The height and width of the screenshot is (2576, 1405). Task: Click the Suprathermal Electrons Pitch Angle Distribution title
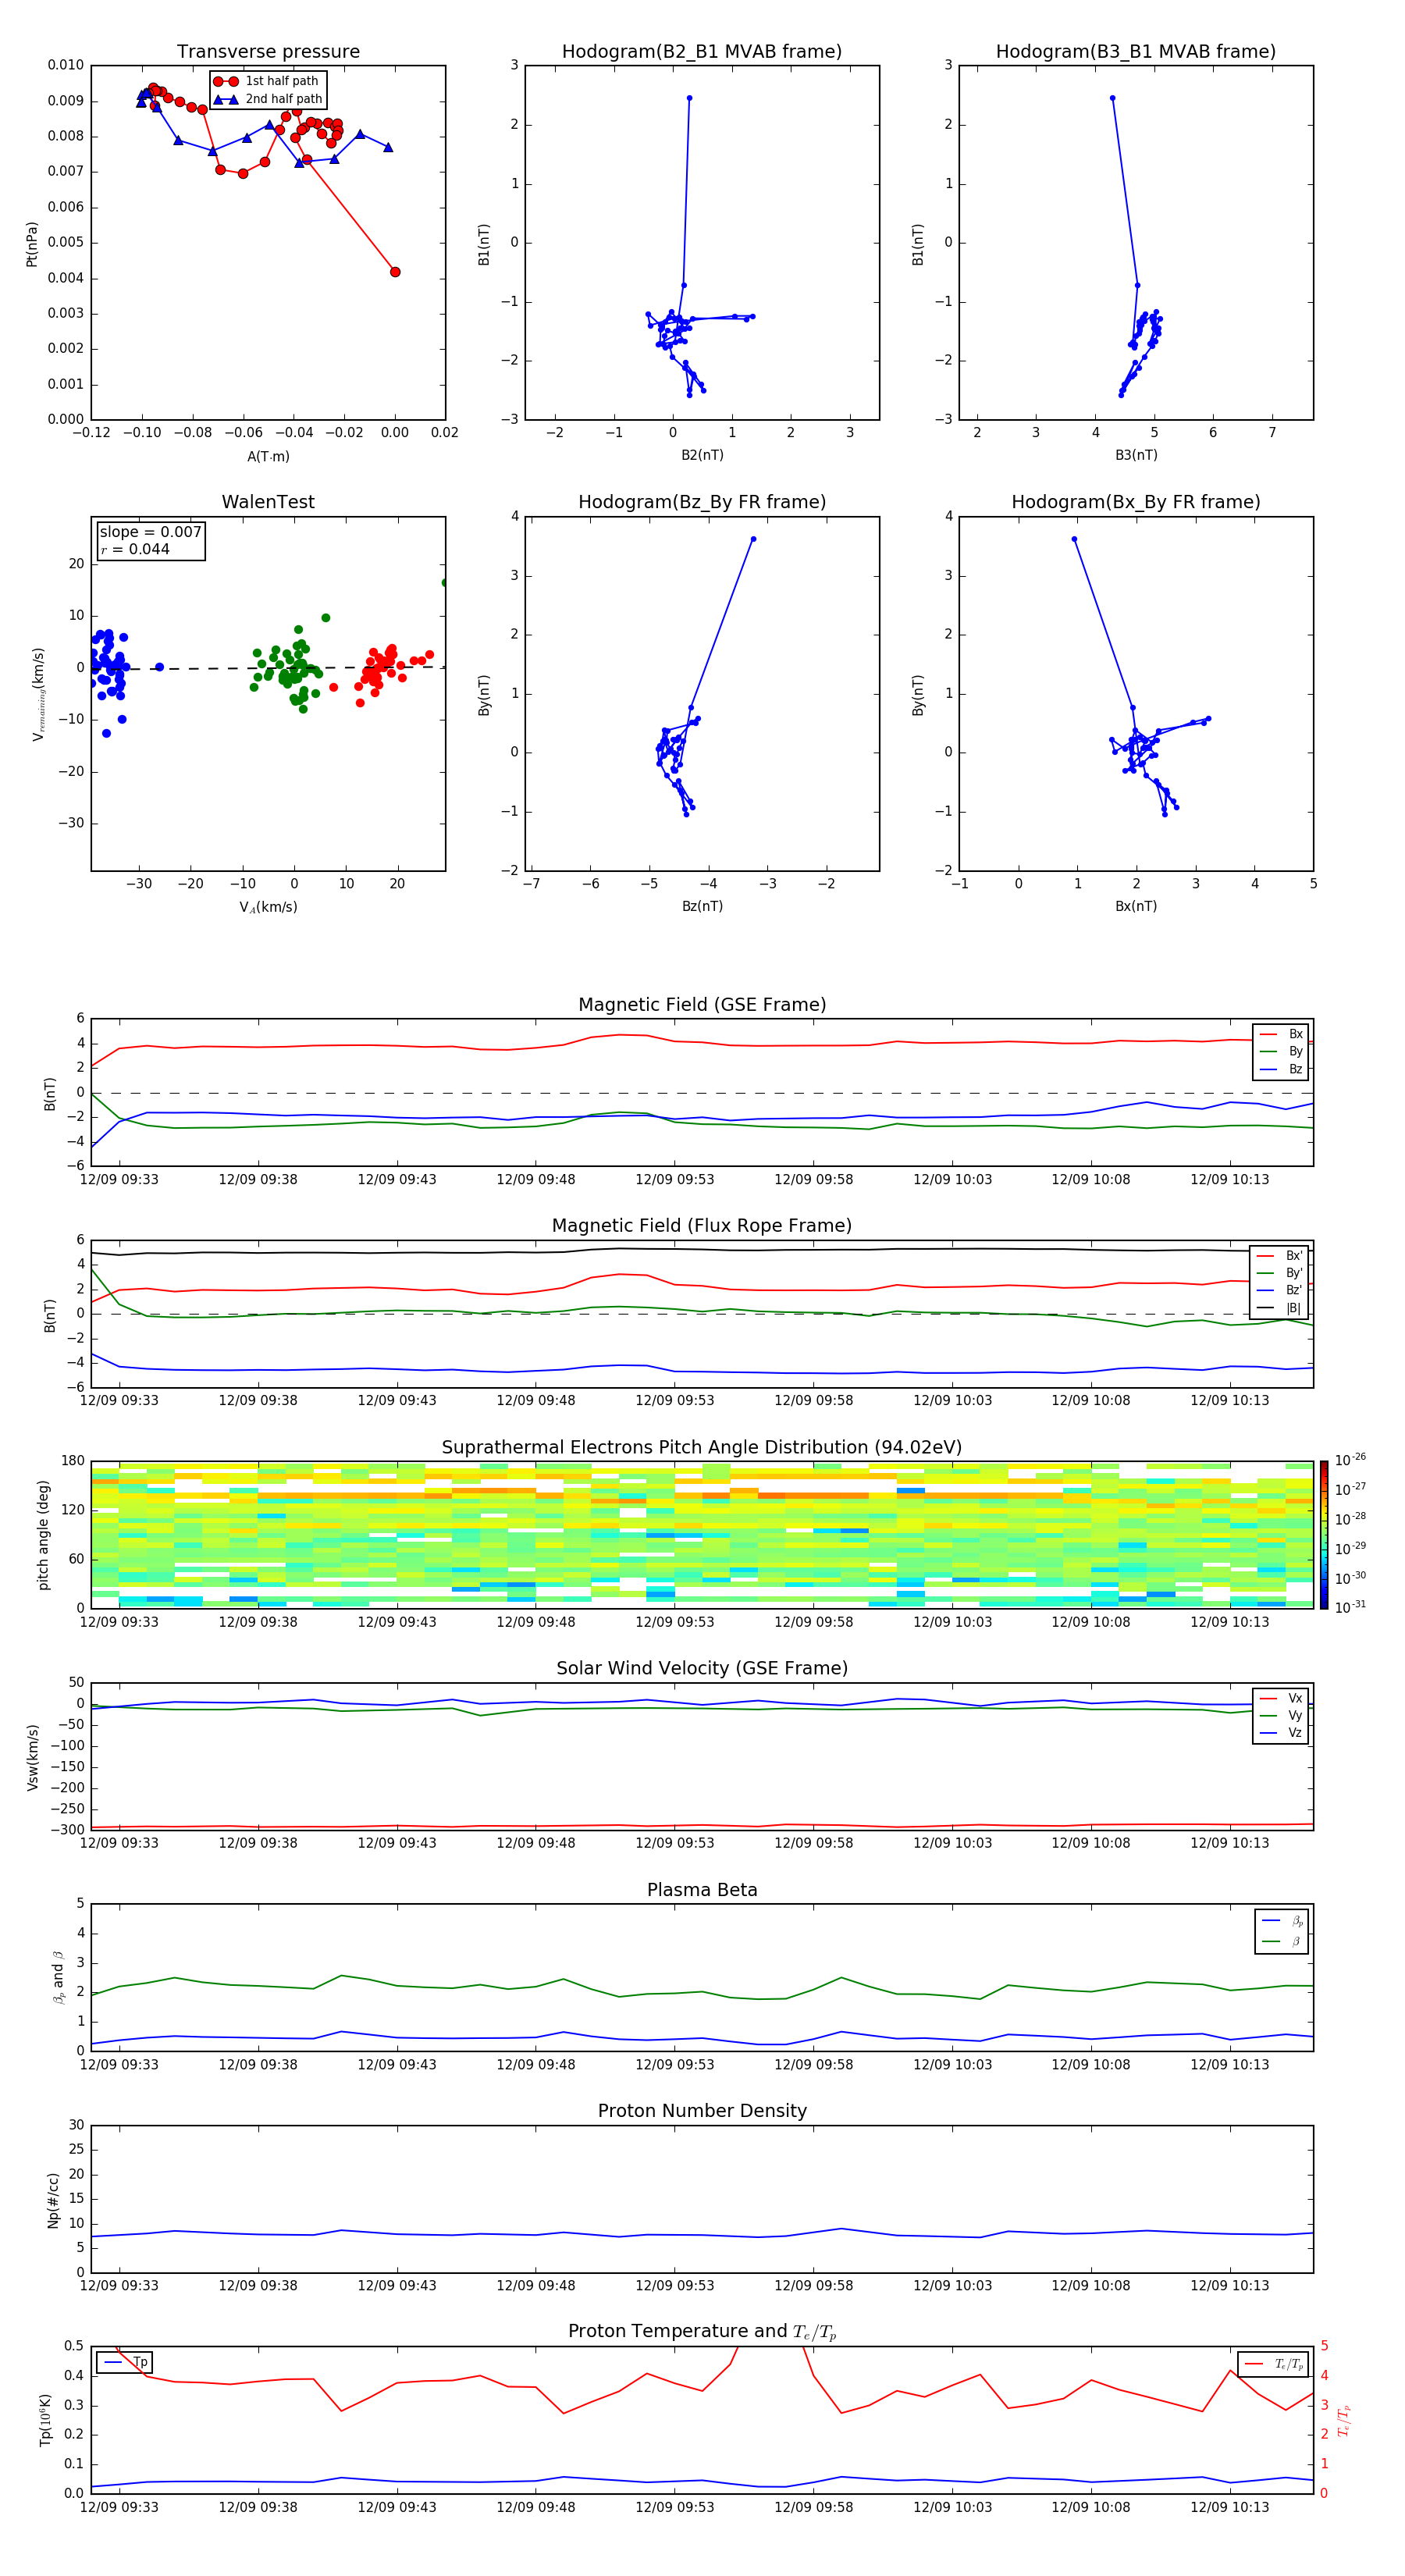point(702,1447)
